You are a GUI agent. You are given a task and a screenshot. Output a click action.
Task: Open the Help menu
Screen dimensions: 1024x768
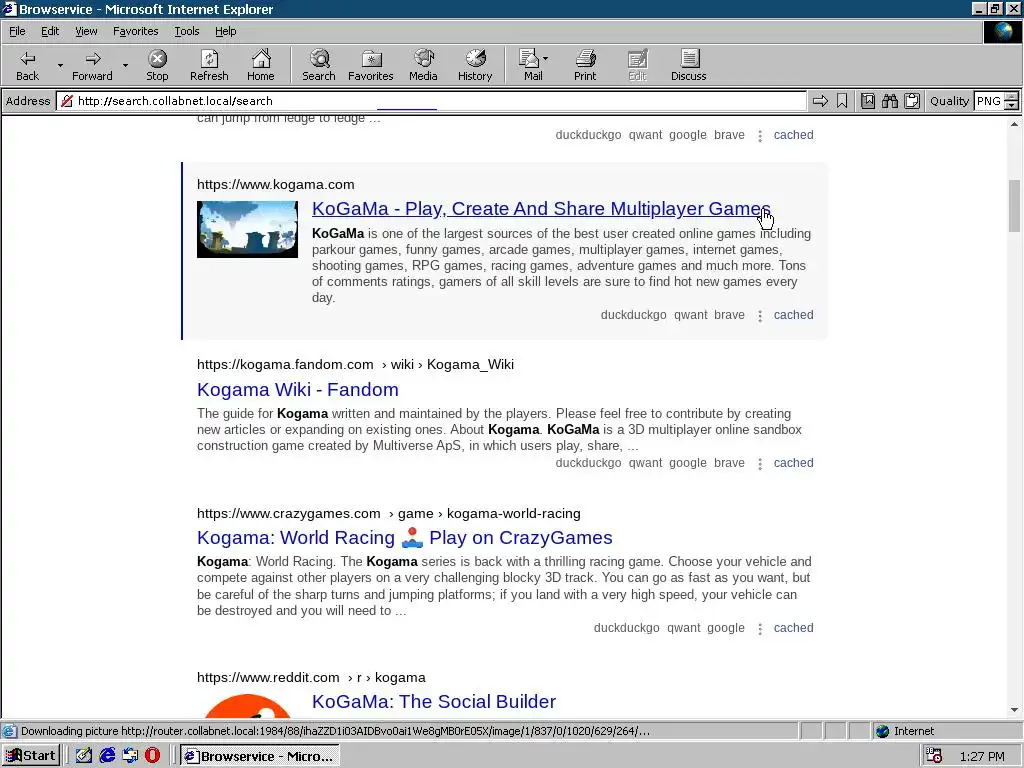point(225,31)
